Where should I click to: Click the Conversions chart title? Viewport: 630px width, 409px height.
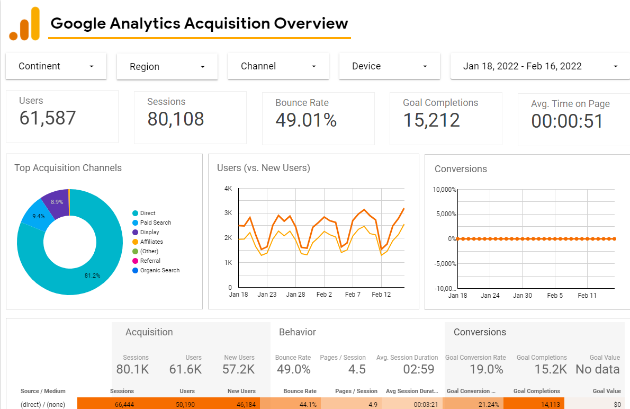pos(460,169)
